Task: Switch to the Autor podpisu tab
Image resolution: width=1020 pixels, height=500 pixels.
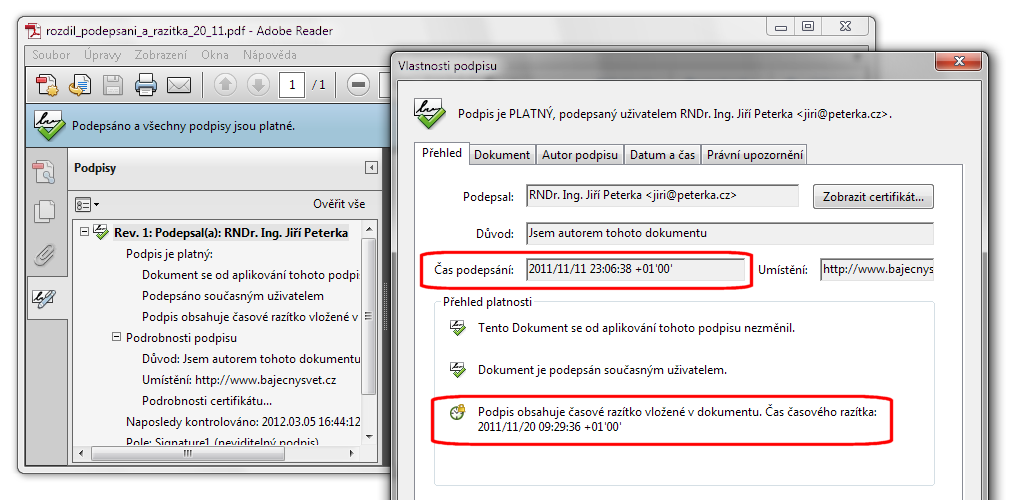Action: pyautogui.click(x=580, y=155)
